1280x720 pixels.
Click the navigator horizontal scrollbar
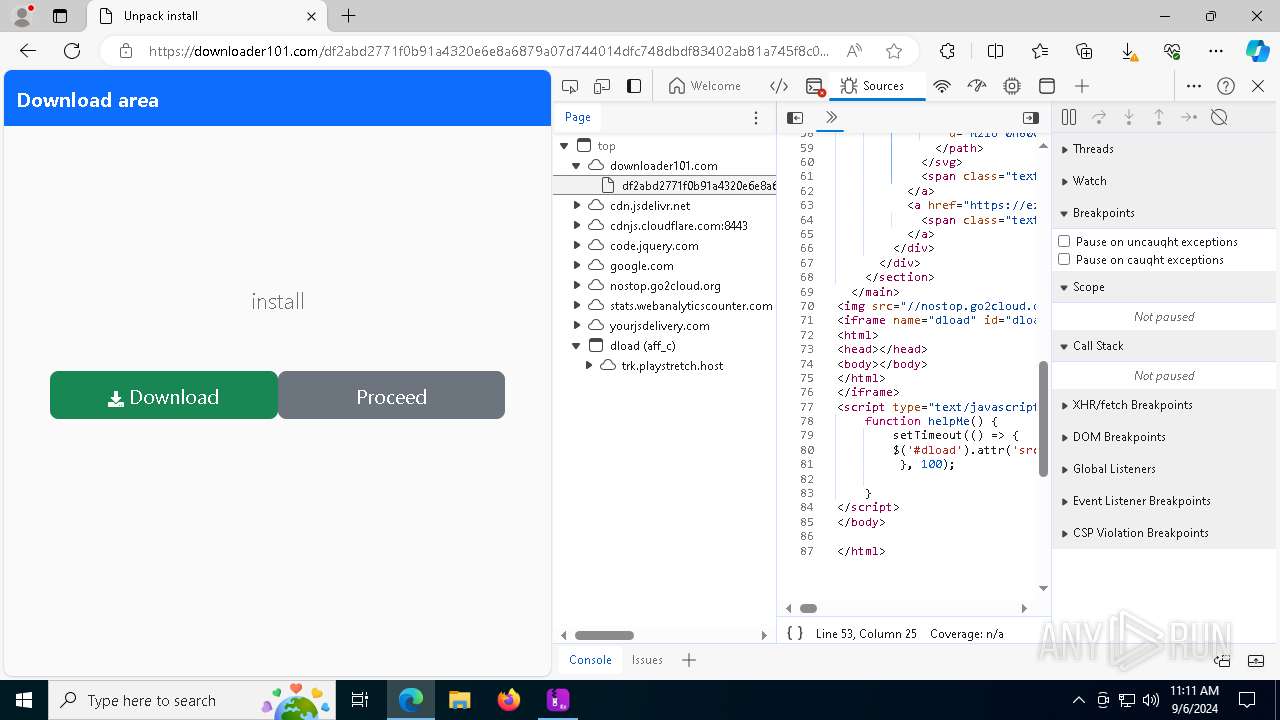click(x=604, y=635)
